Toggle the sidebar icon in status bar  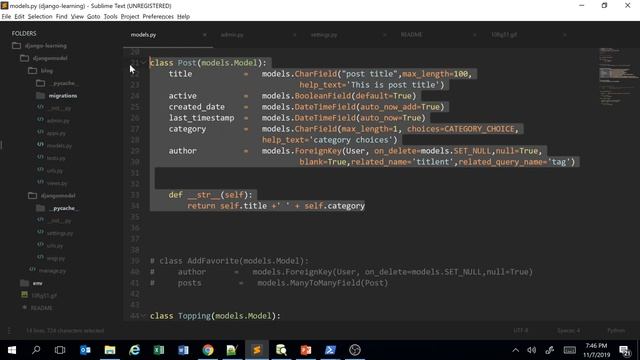9,331
